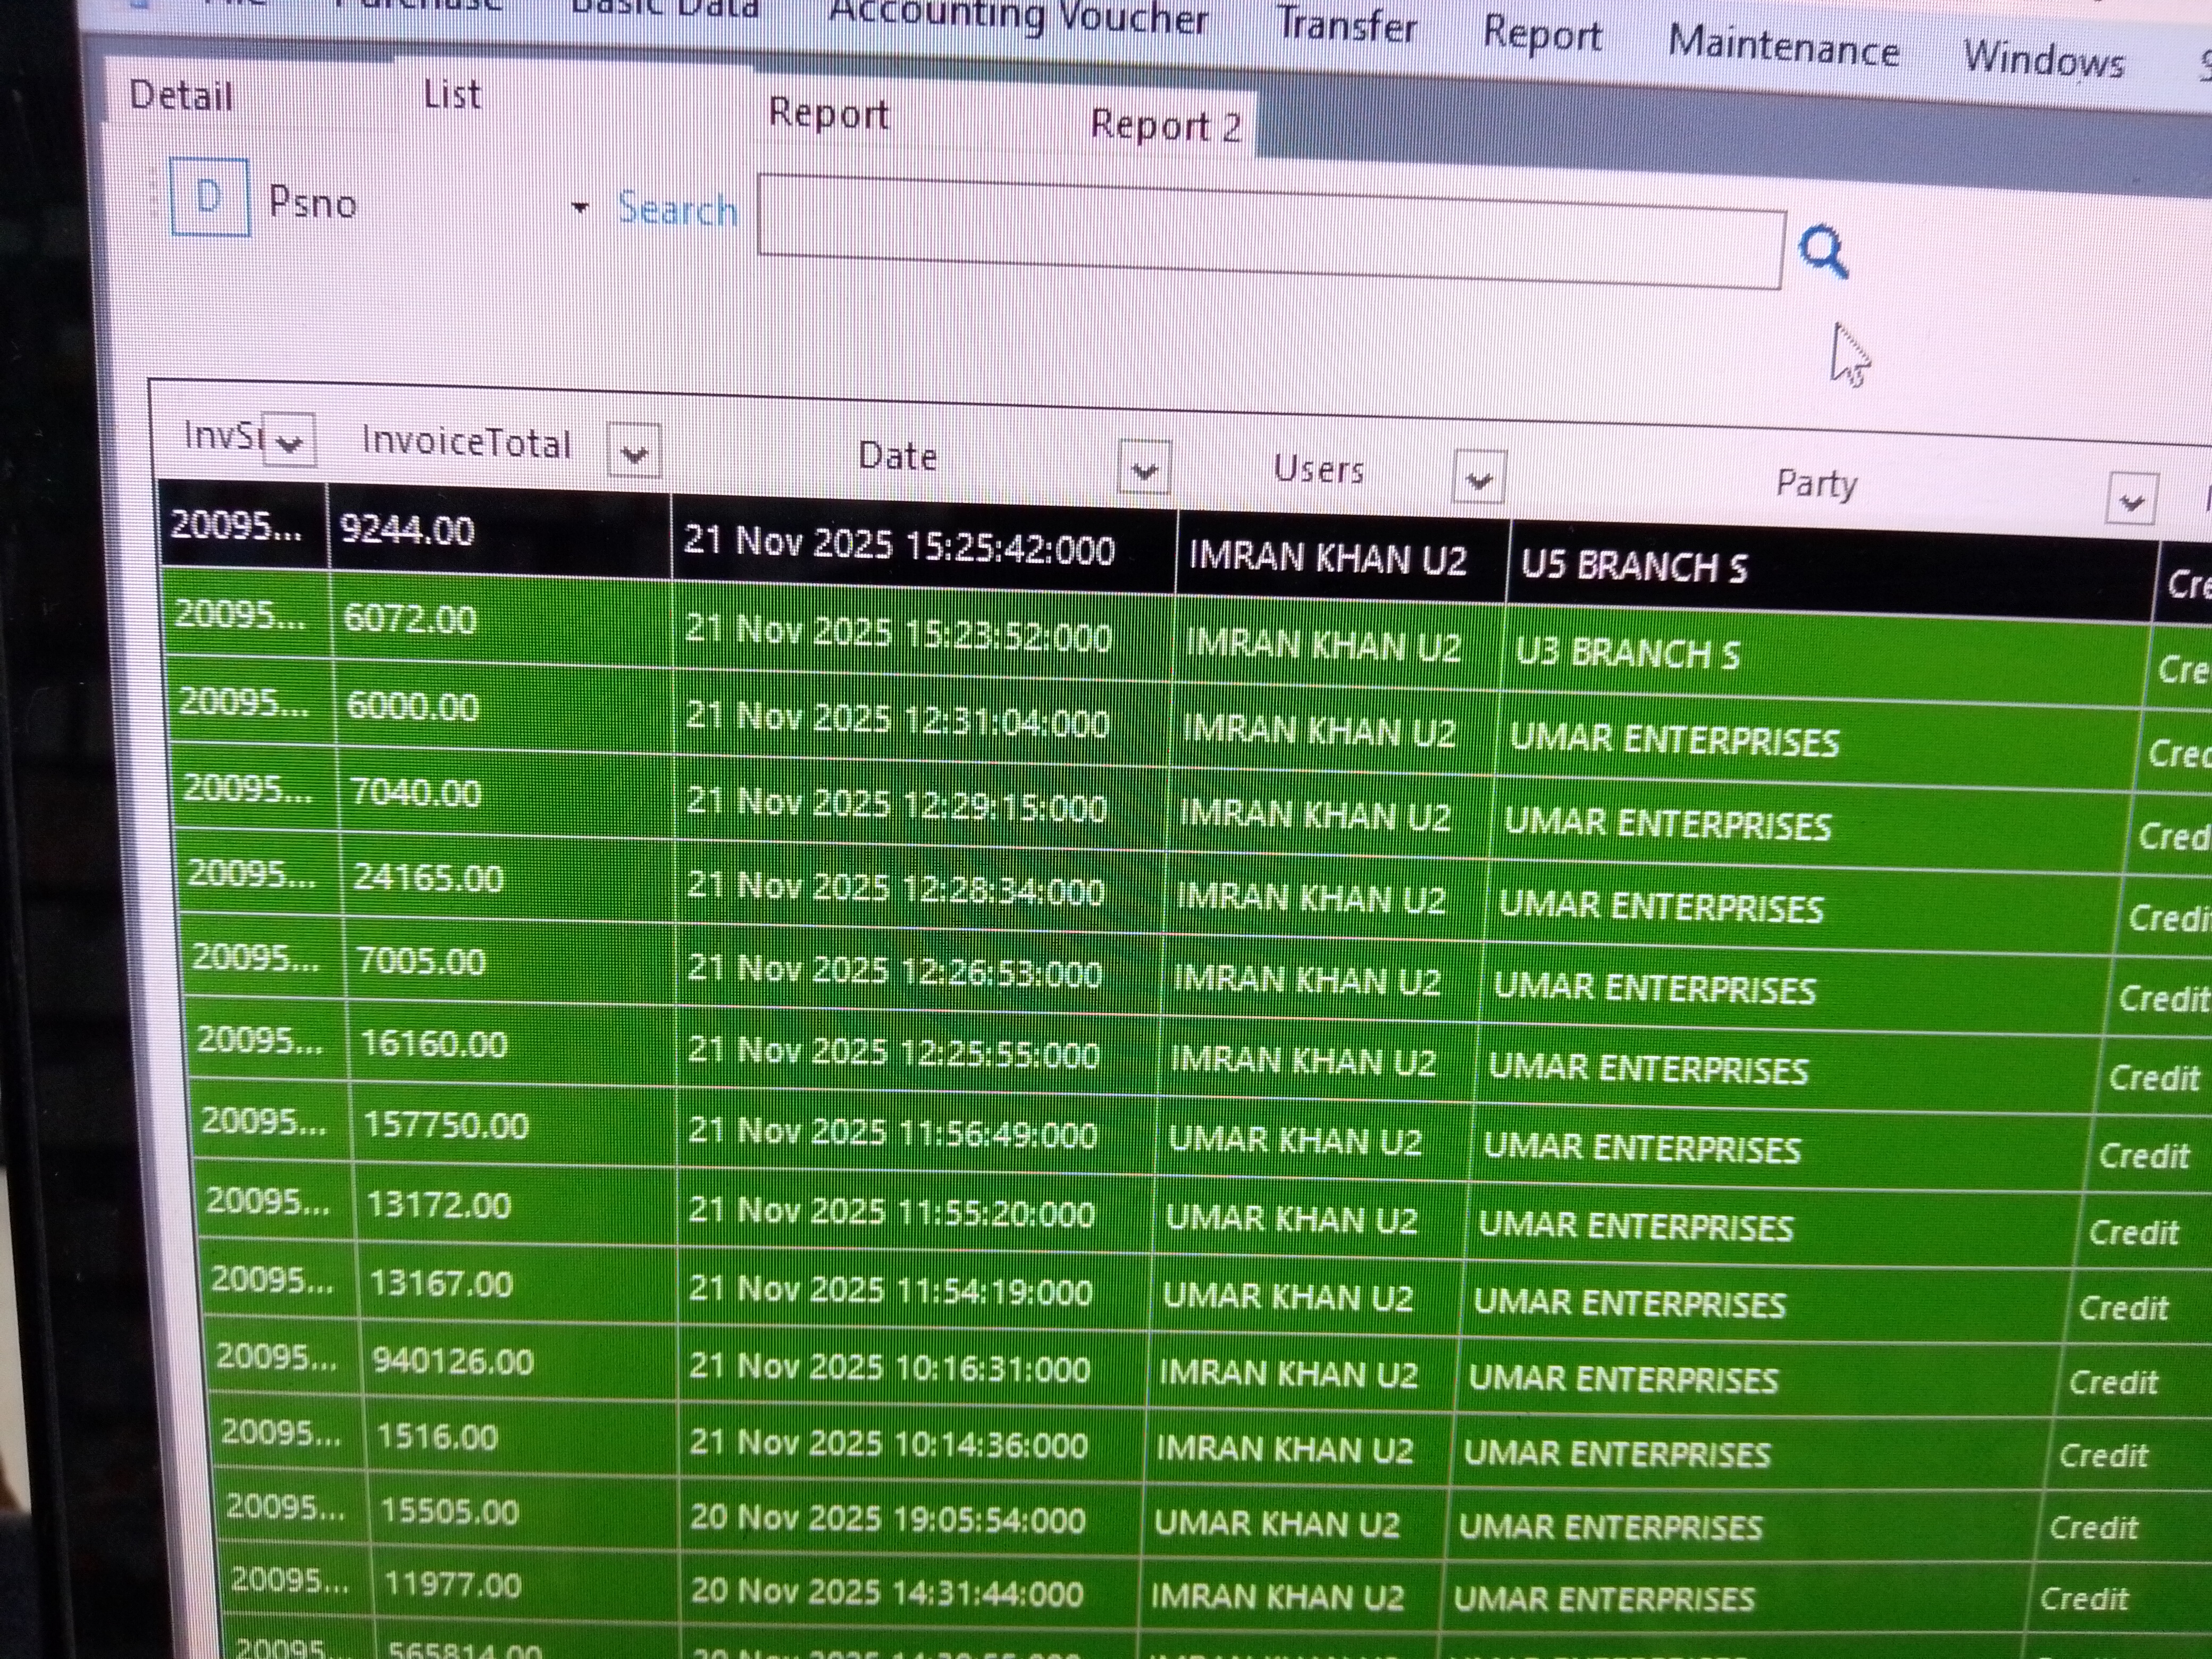Switch to the Report 2 tab
Screen dimensions: 2212x1659
pyautogui.click(x=1165, y=126)
